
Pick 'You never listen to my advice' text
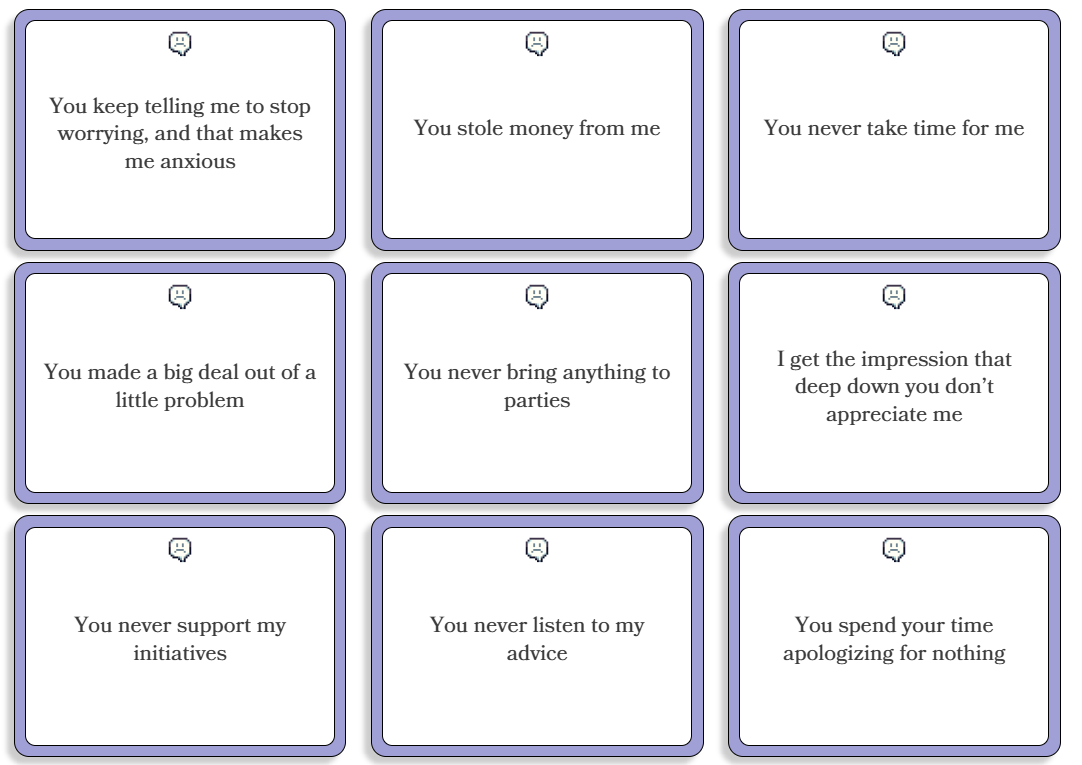point(537,639)
